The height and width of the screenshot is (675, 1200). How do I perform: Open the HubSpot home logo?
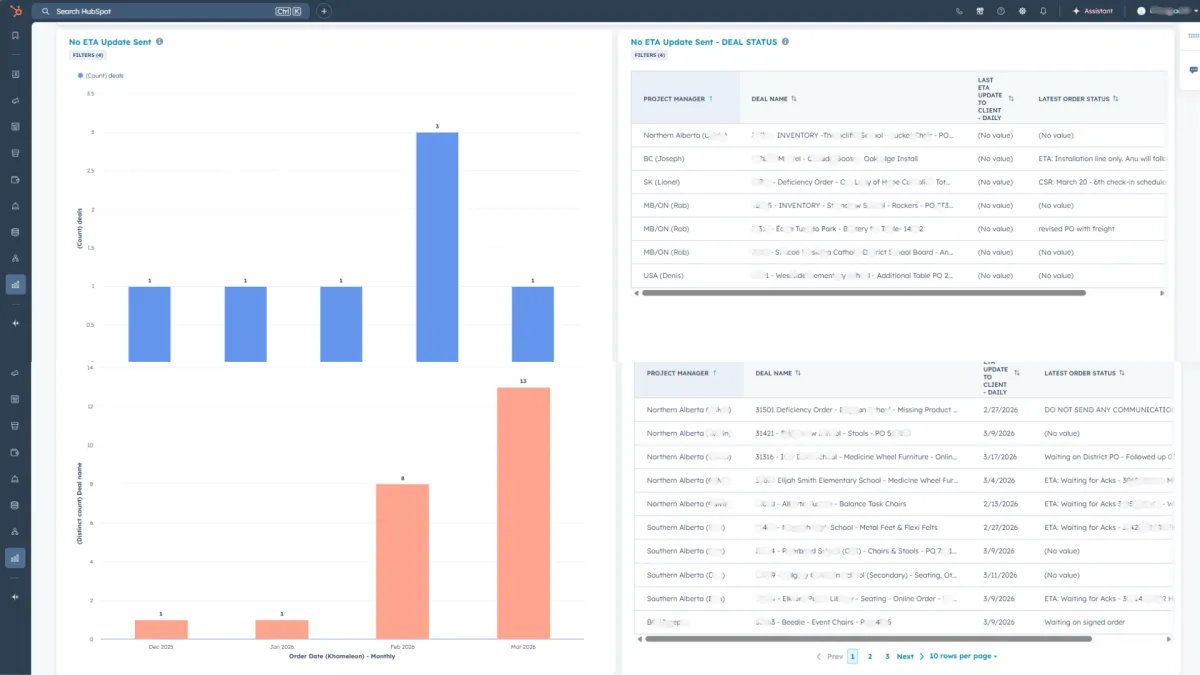tap(15, 11)
